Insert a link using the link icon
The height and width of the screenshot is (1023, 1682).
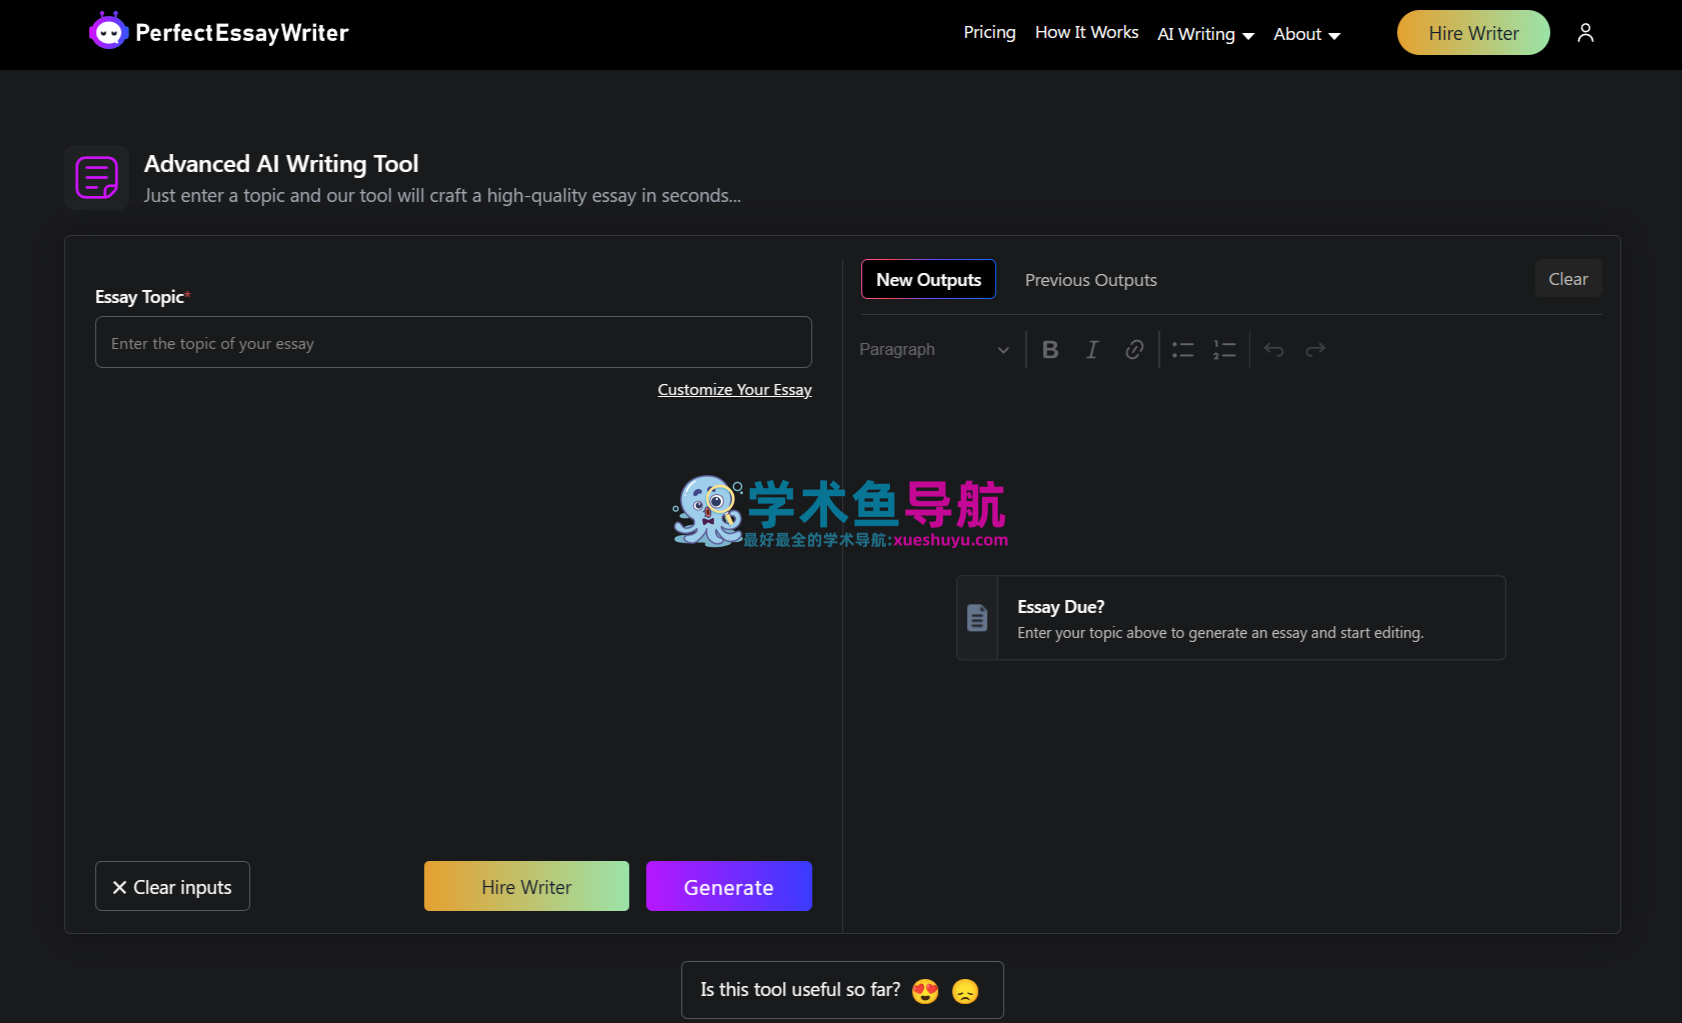tap(1134, 349)
